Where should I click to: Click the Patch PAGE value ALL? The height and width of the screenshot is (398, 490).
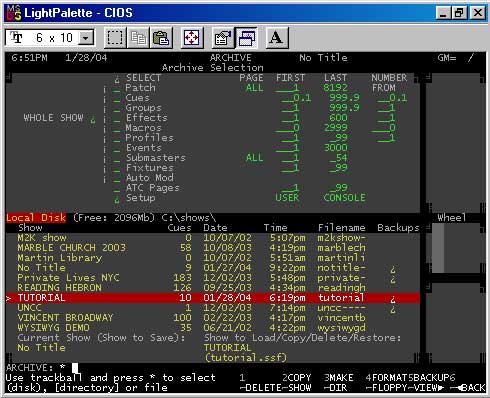tap(254, 88)
